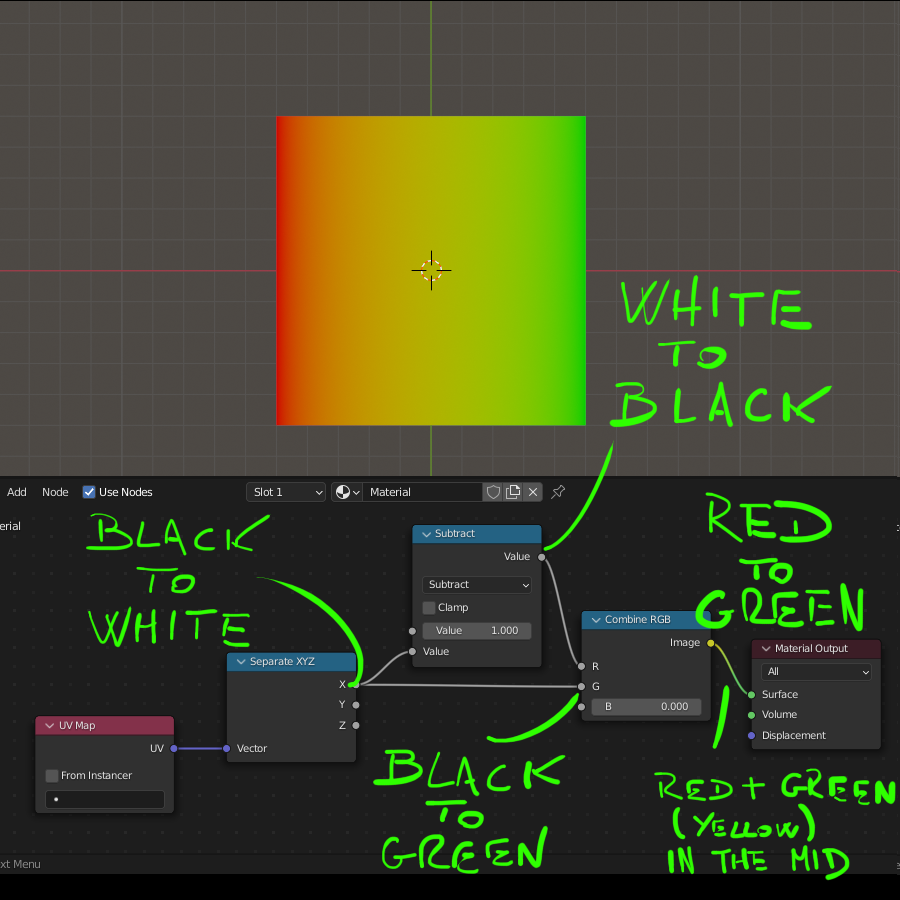Image resolution: width=900 pixels, height=900 pixels.
Task: Click the Vector input socket
Action: (x=227, y=748)
